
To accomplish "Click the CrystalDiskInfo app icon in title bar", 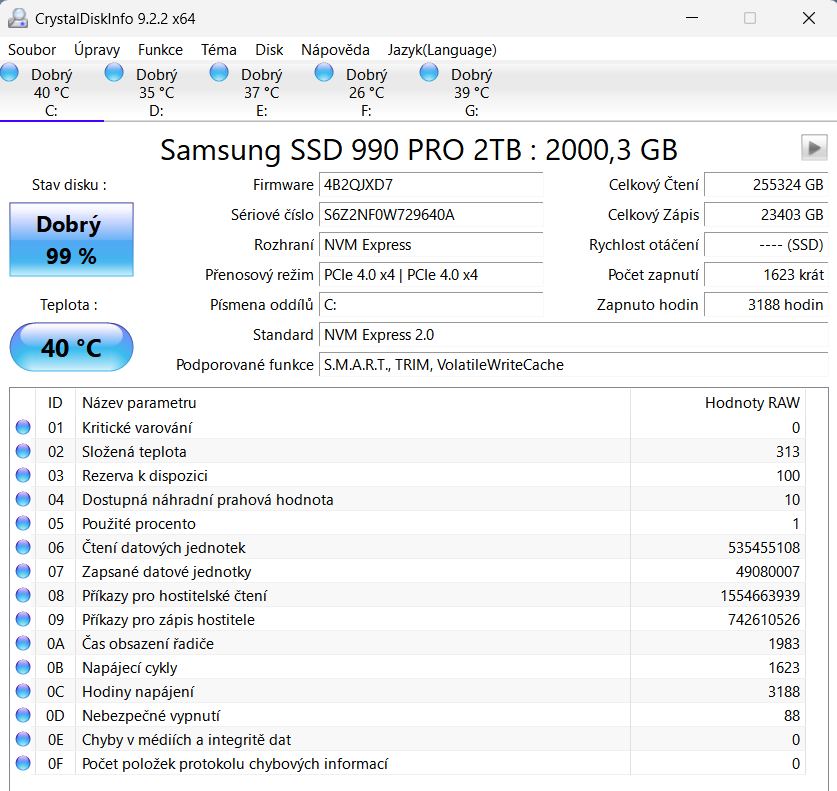I will (18, 18).
